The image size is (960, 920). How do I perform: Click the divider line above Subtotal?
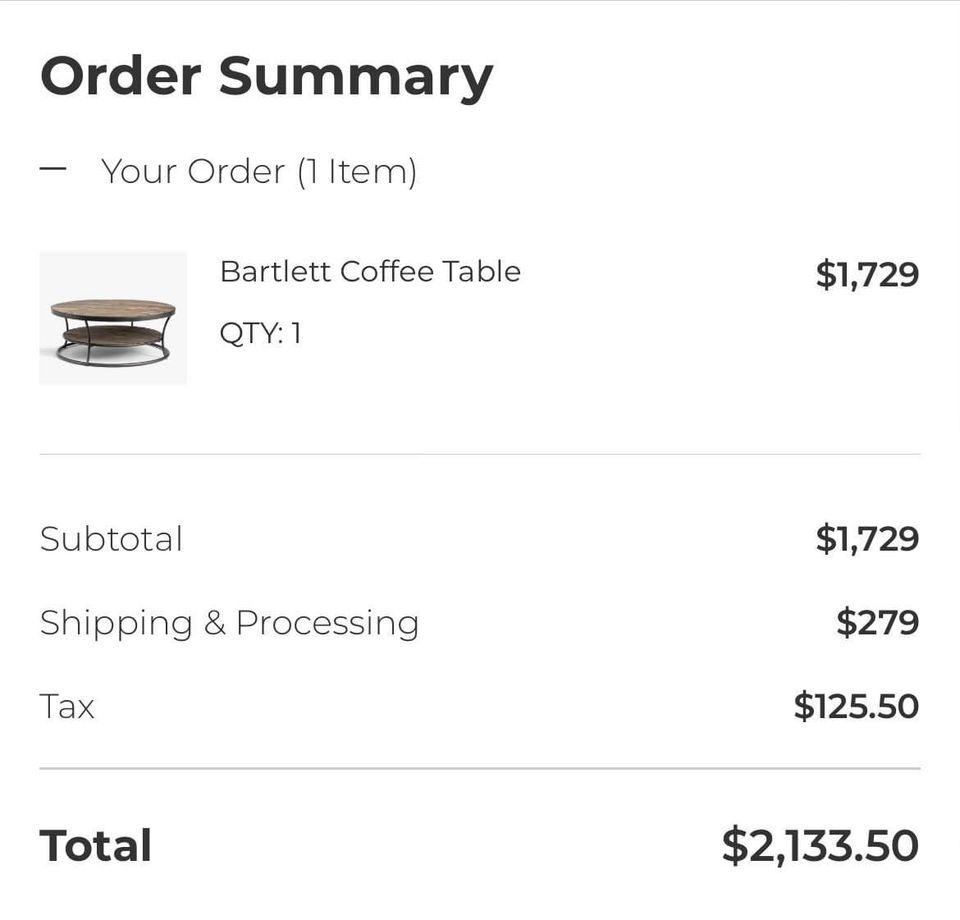[480, 454]
